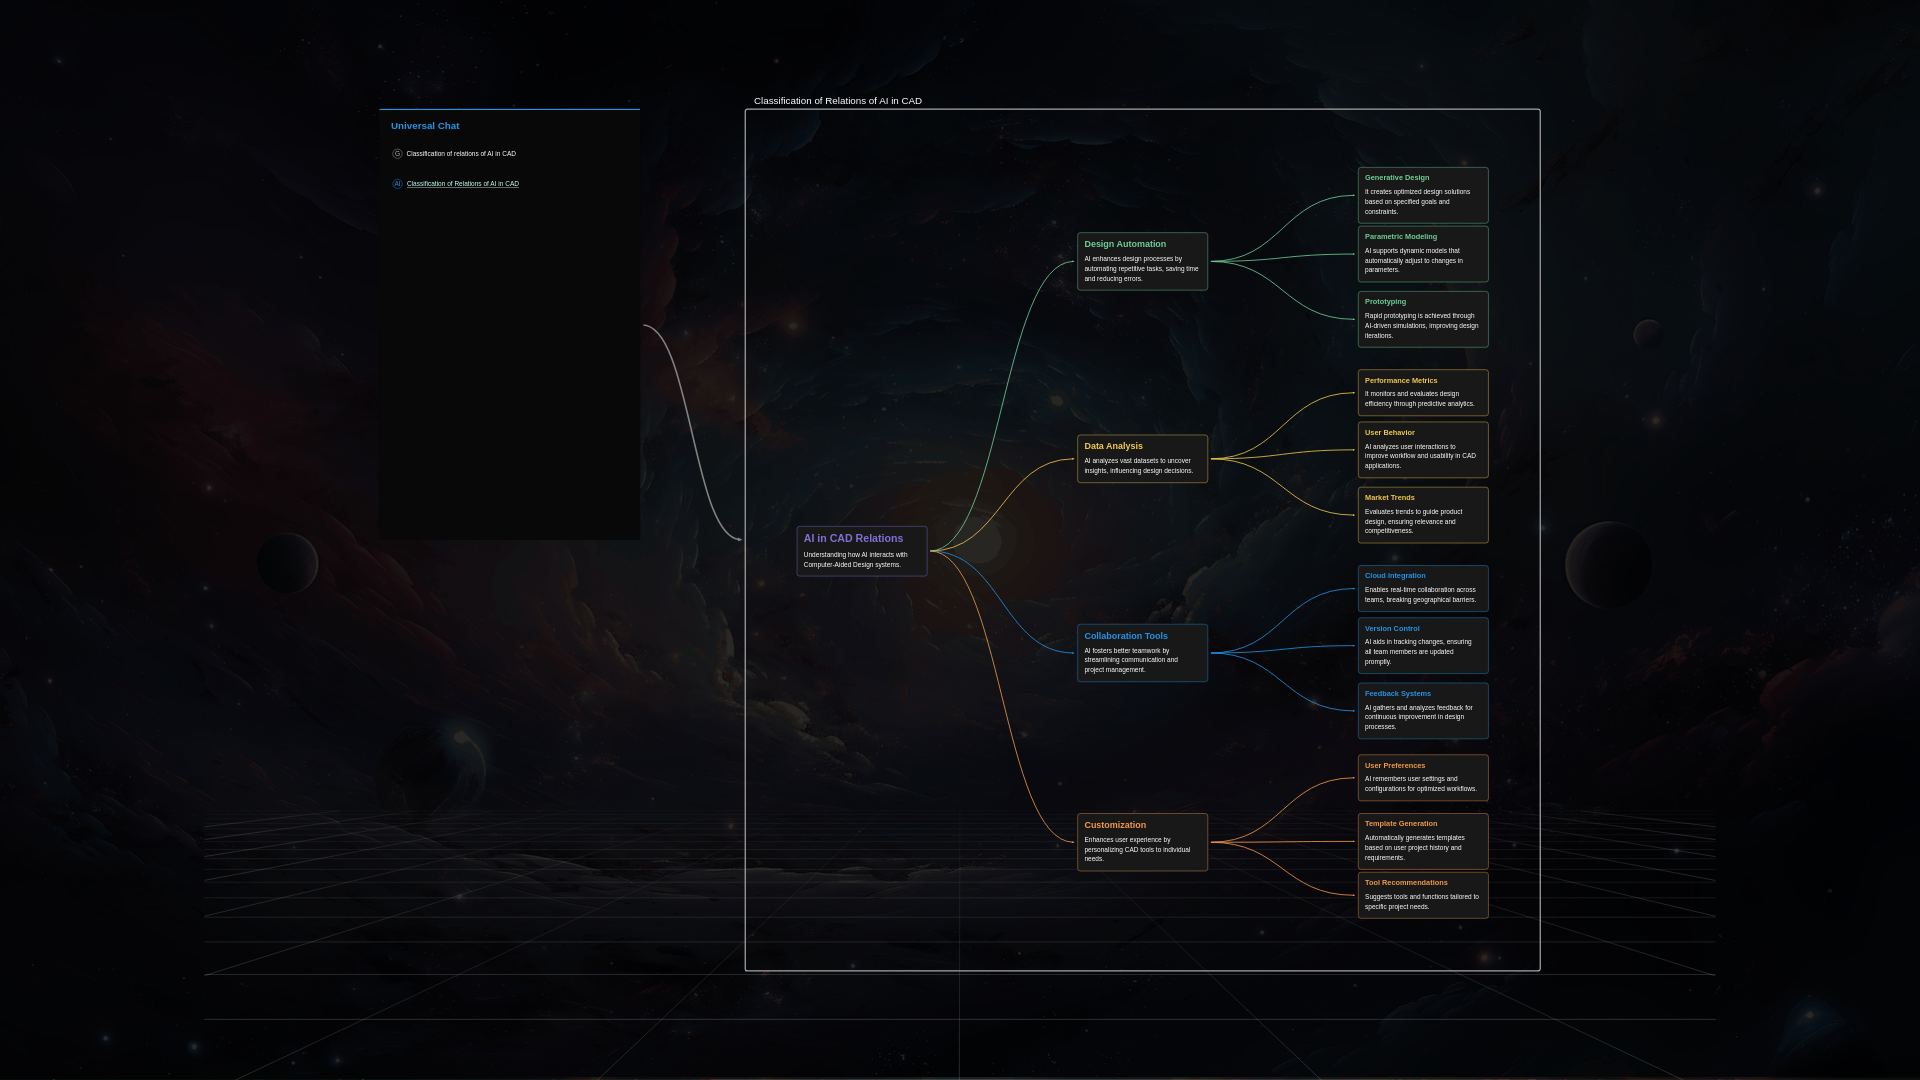Click the Performance Metrics leaf card
Viewport: 1920px width, 1080px height.
tap(1422, 392)
